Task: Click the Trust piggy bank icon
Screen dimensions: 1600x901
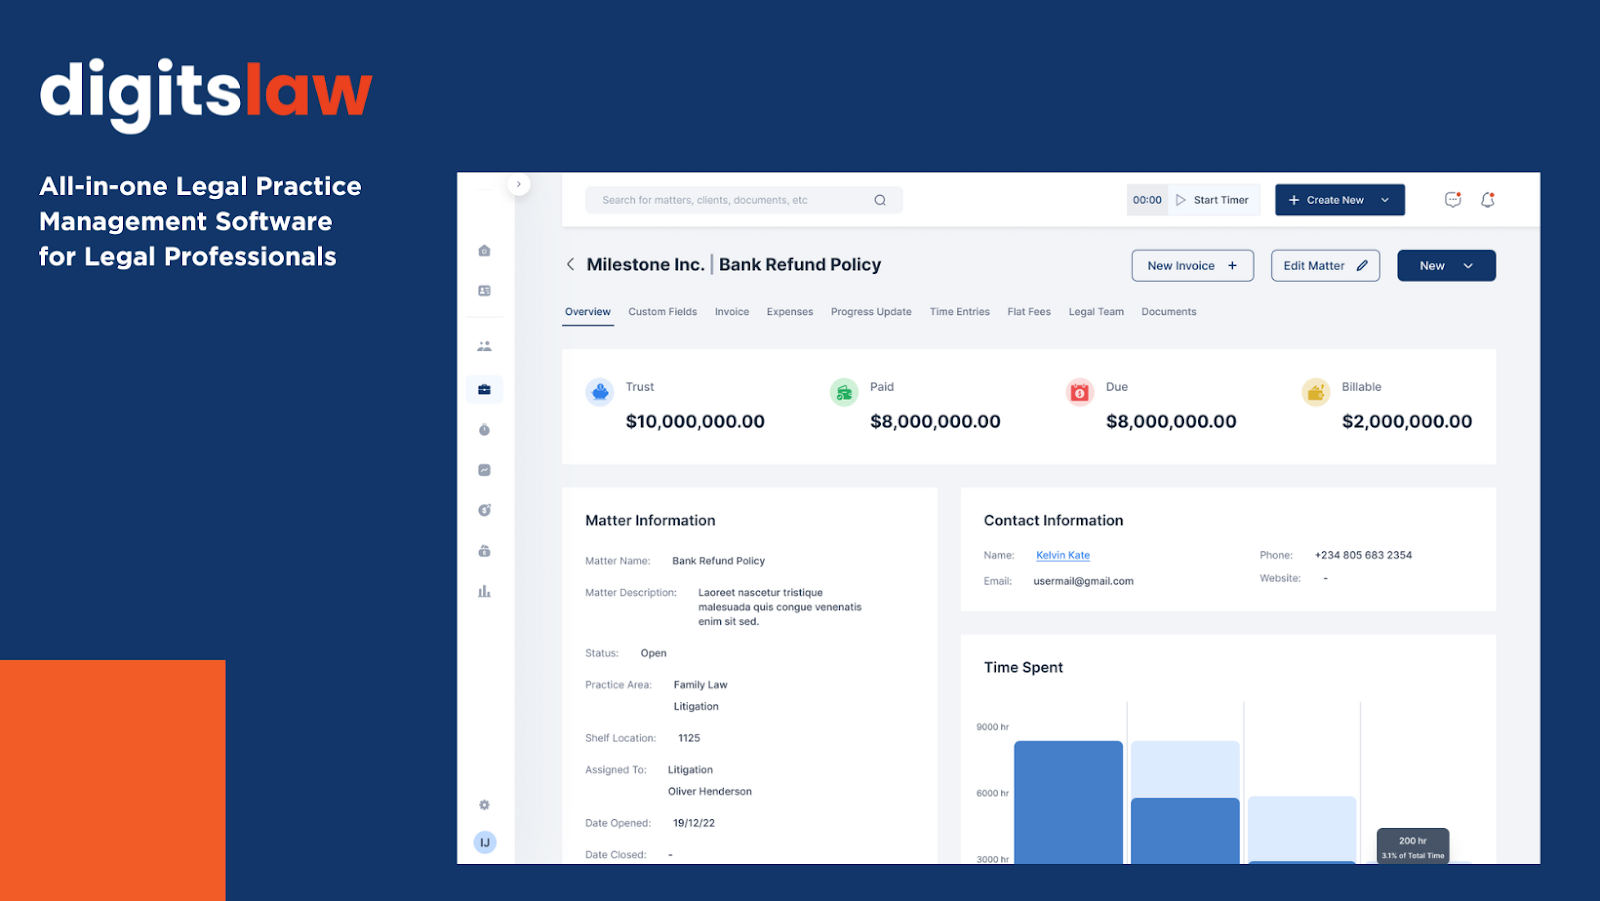Action: click(600, 392)
